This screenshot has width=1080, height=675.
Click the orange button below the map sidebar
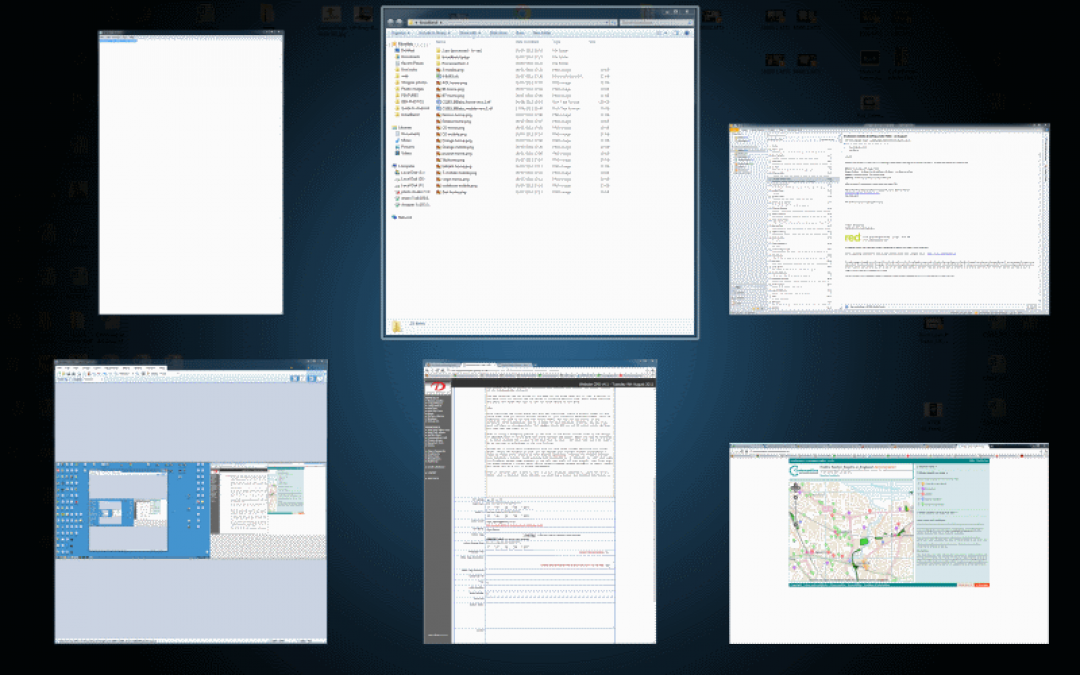pyautogui.click(x=982, y=585)
